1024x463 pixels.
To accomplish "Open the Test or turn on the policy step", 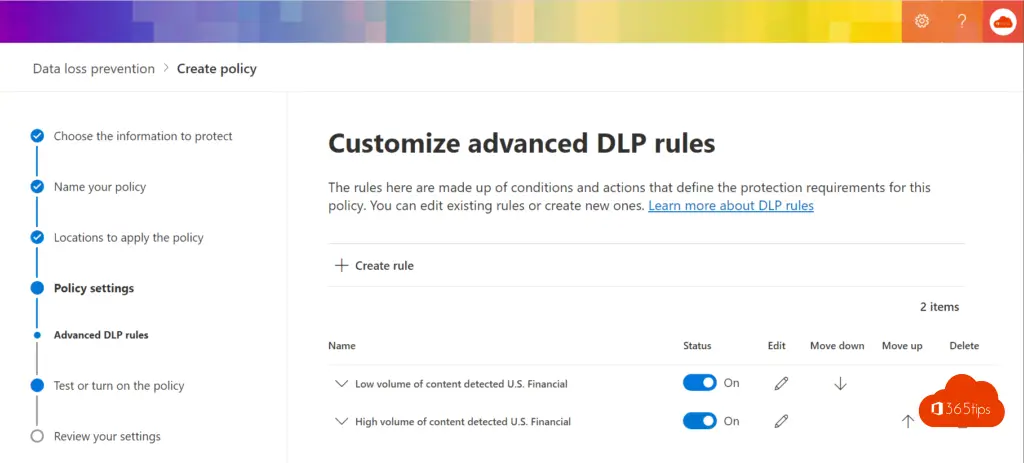I will (x=119, y=386).
